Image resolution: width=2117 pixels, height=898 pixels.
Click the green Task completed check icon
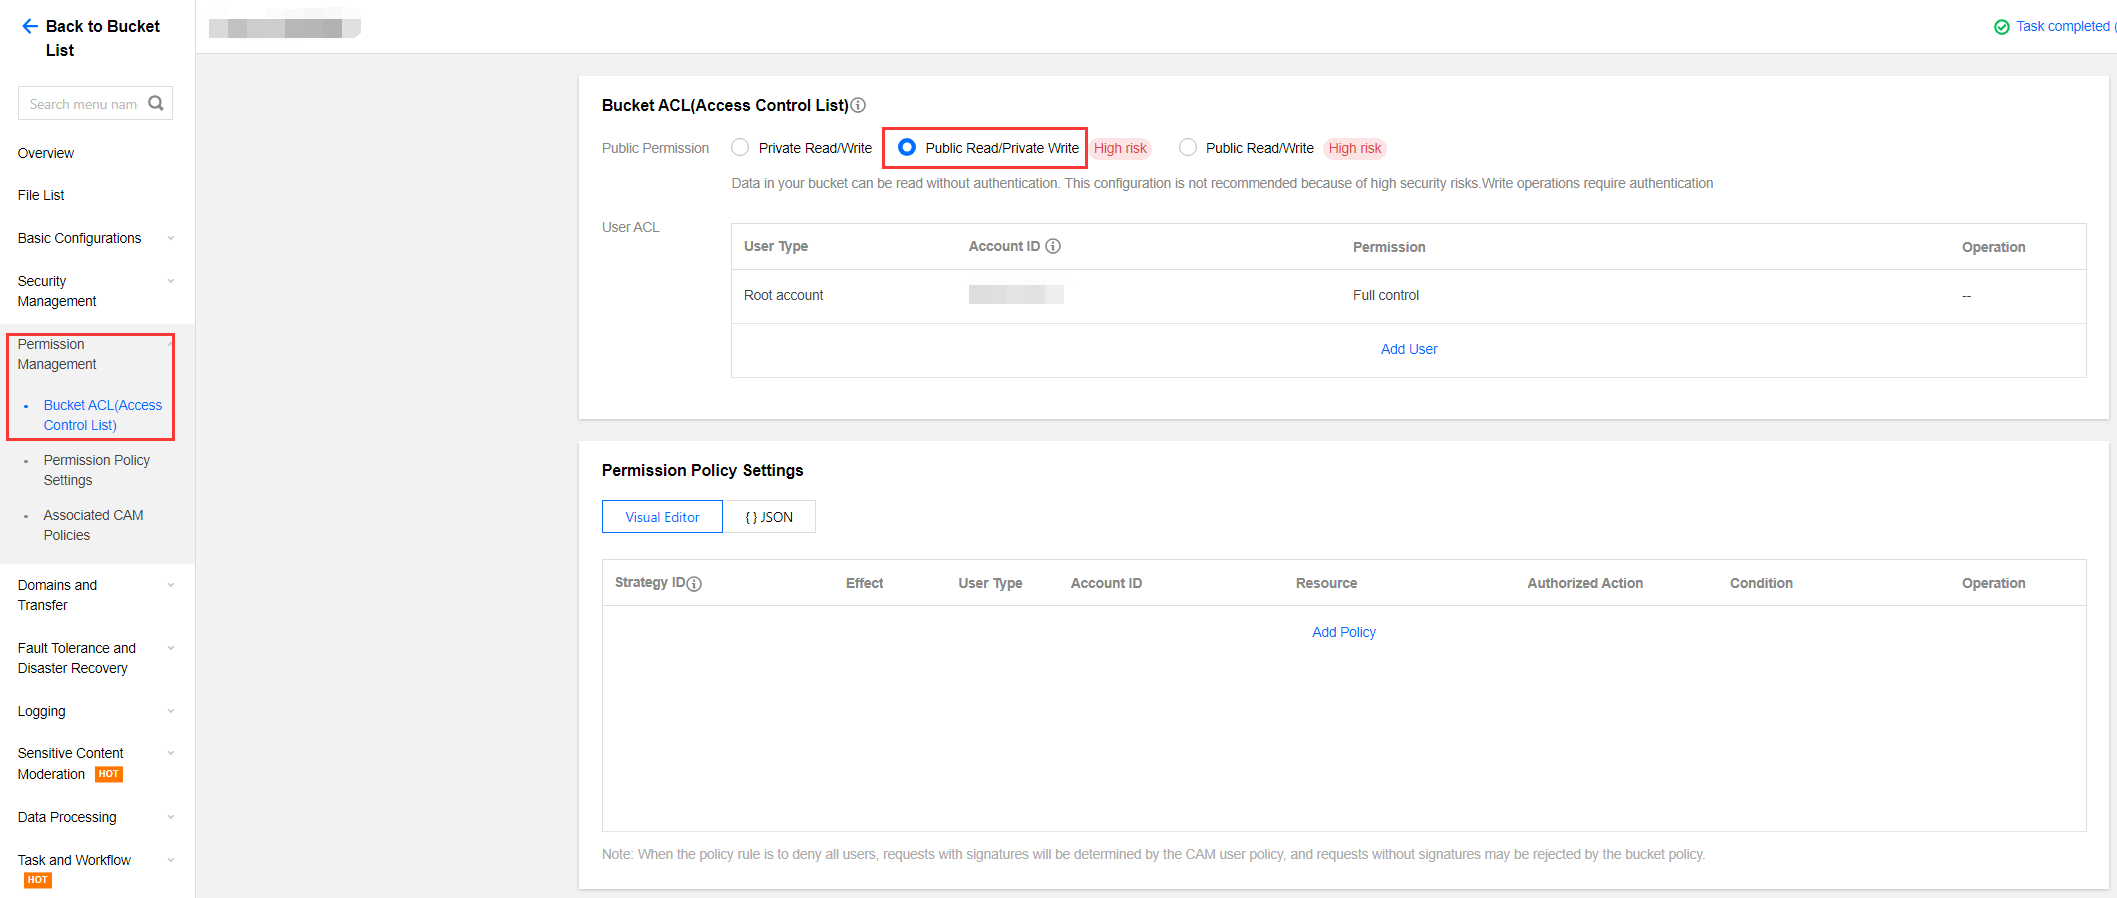click(x=2001, y=27)
